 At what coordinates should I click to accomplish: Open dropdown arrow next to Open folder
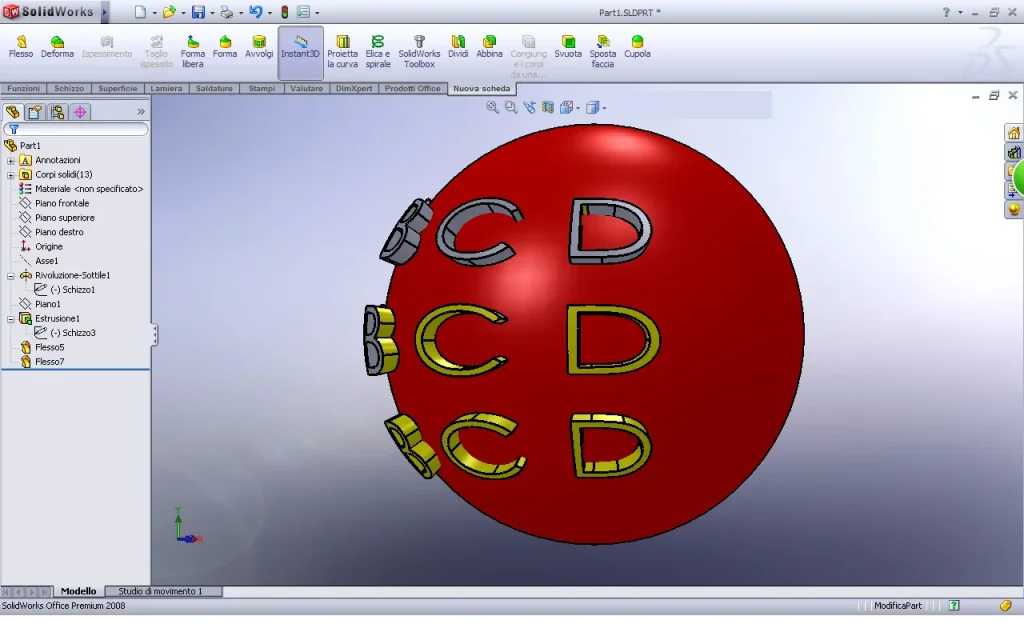pos(184,12)
